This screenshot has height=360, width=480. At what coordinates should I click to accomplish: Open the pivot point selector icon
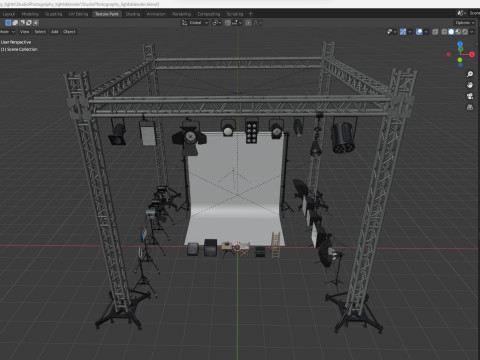(x=217, y=23)
